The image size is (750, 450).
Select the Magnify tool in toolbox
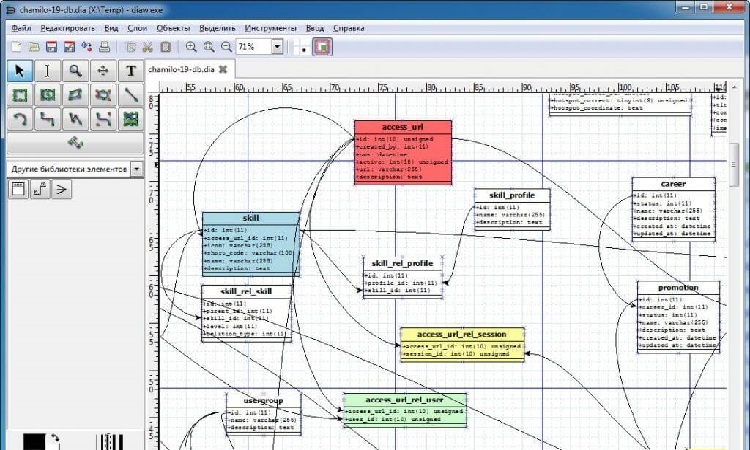pos(75,71)
